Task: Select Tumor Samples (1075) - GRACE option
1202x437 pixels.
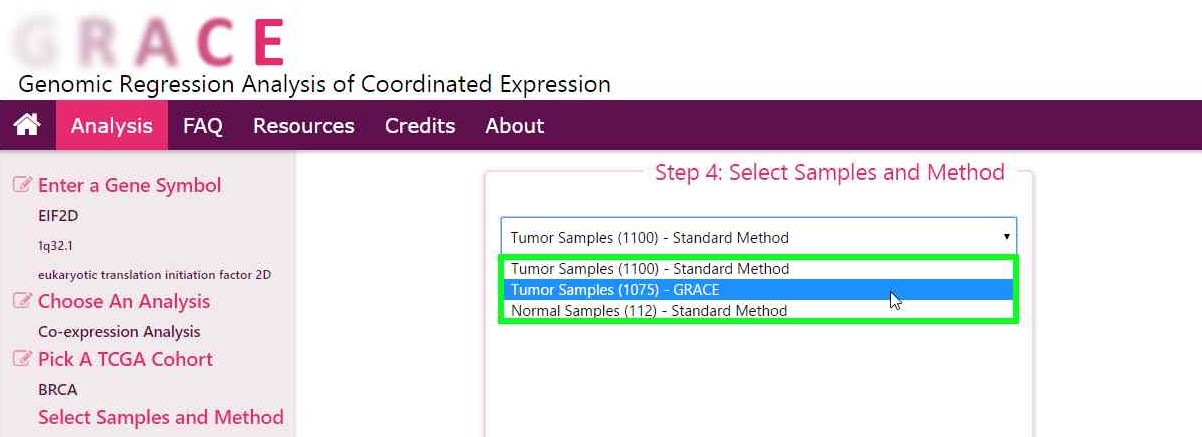Action: (x=615, y=290)
